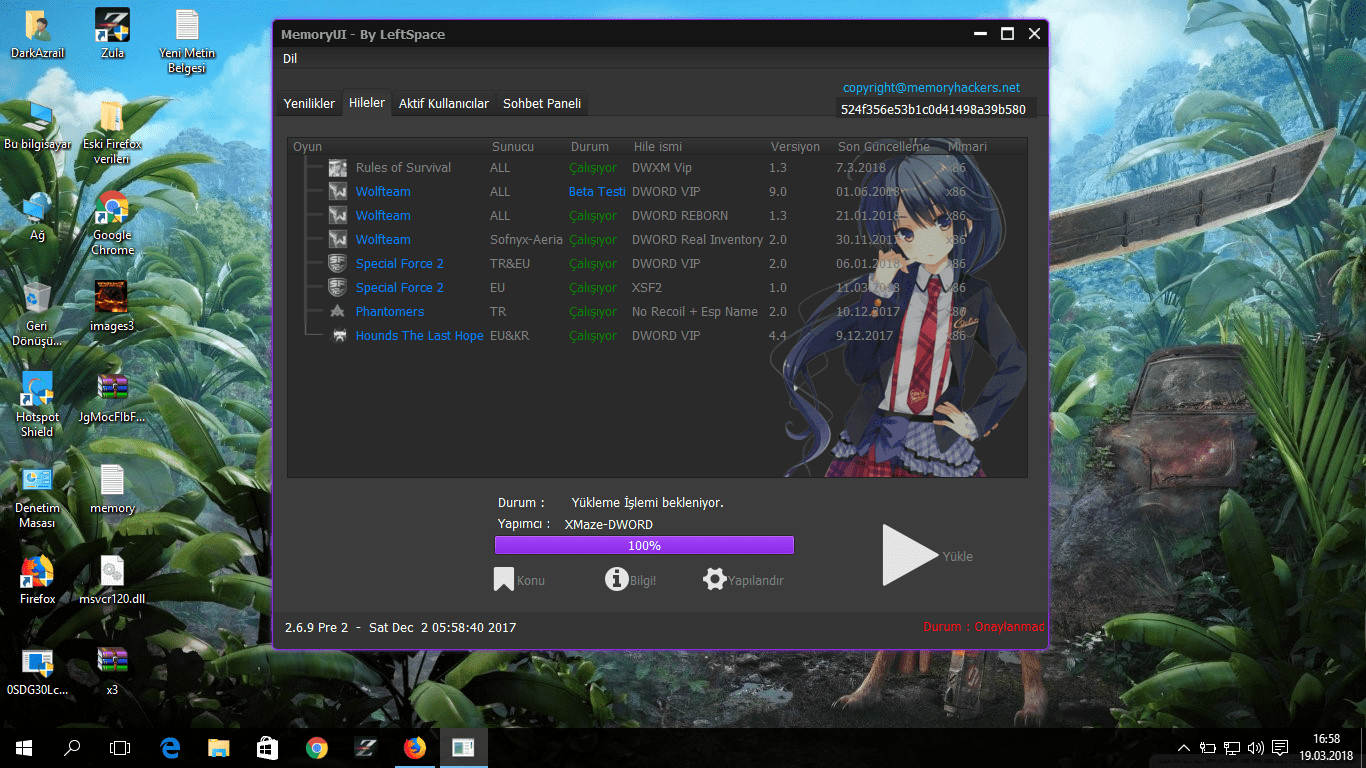
Task: Open Bu bilgisayar desktop icon
Action: click(x=38, y=126)
